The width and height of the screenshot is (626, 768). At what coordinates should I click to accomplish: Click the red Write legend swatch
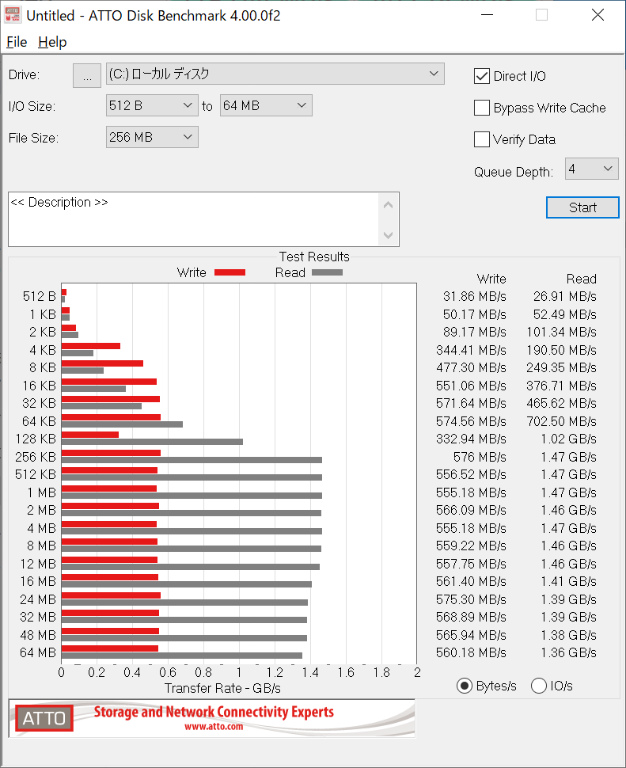coord(230,272)
